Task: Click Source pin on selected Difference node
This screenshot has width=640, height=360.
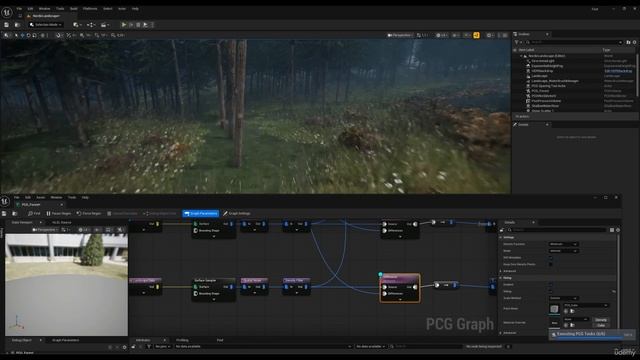Action: pos(384,287)
